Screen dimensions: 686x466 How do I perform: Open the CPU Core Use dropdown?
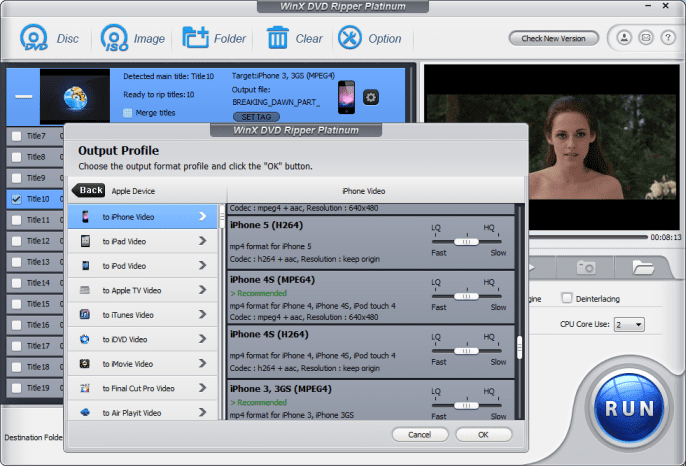point(629,325)
